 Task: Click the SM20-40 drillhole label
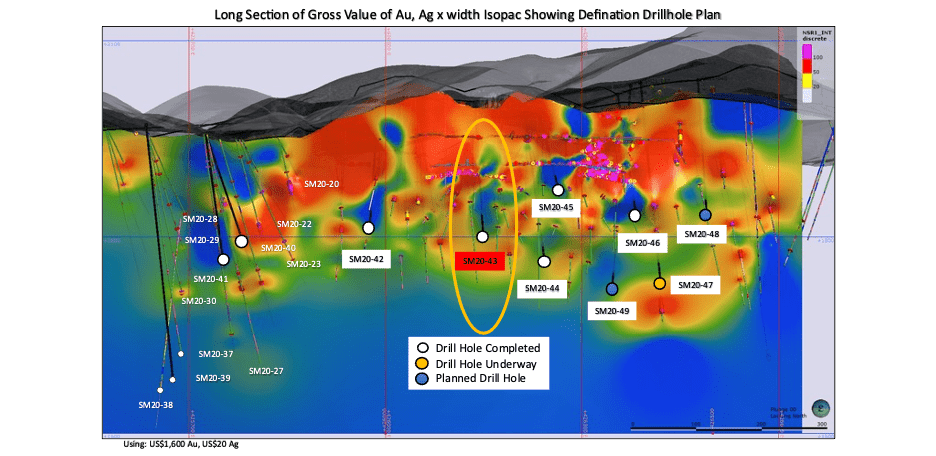click(278, 248)
